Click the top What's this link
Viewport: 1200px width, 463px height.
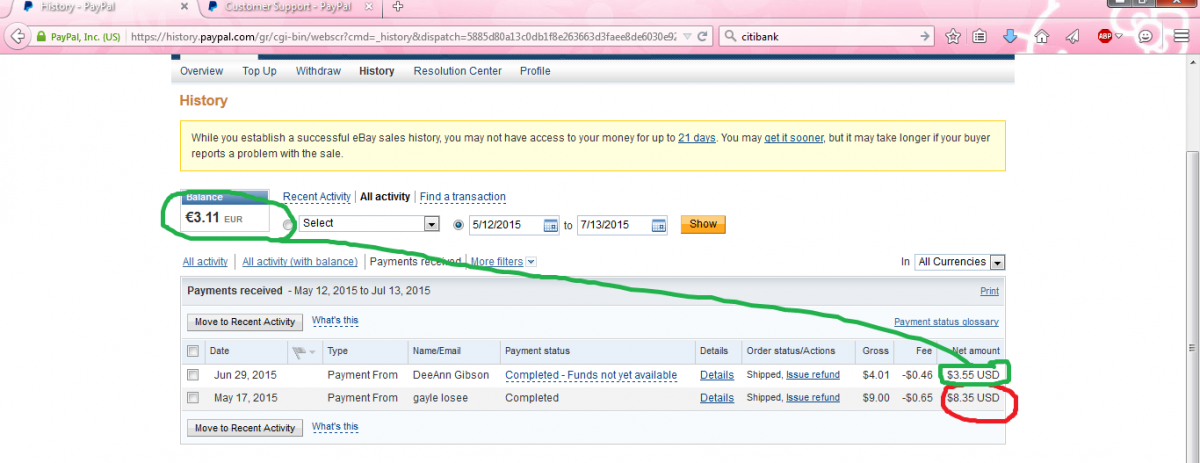click(x=335, y=321)
